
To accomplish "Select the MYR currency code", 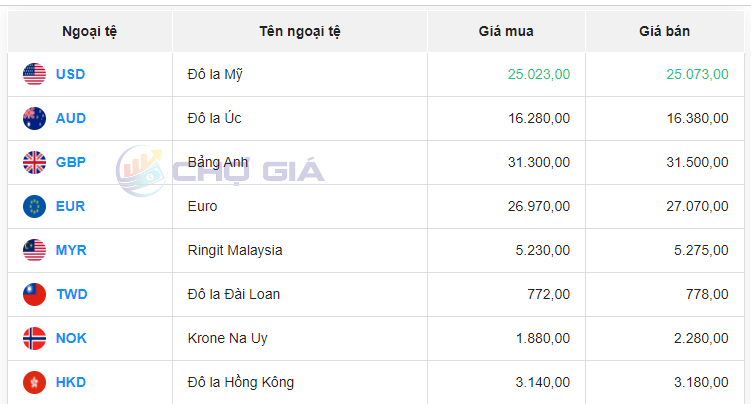I will tap(71, 250).
